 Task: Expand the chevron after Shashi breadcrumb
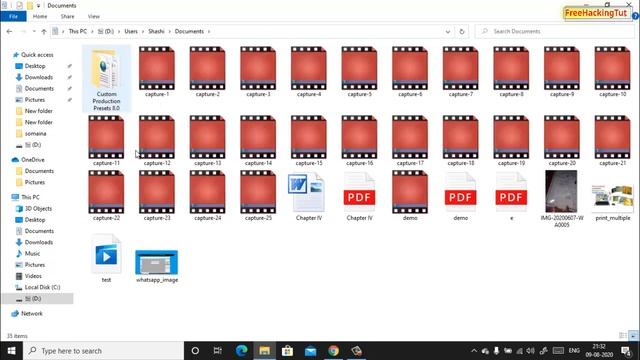point(169,31)
